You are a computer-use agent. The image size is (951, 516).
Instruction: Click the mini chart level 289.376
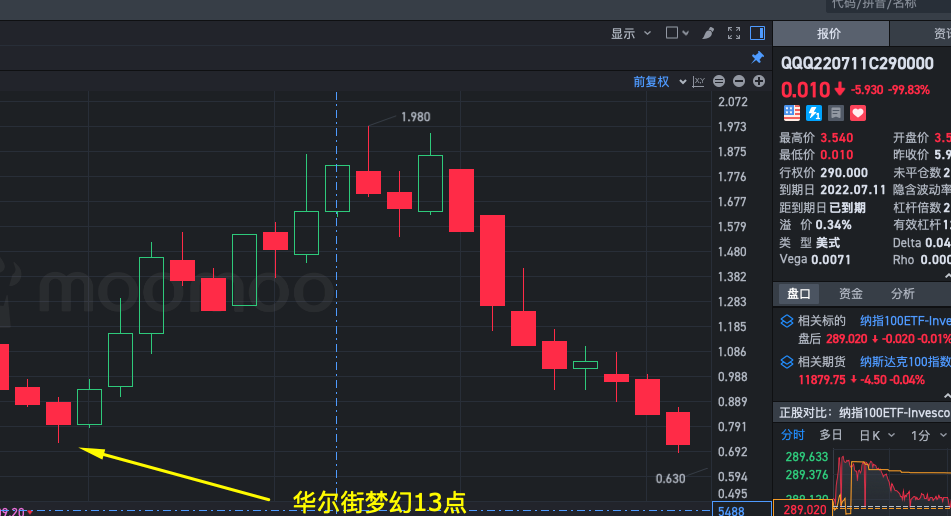tap(807, 475)
